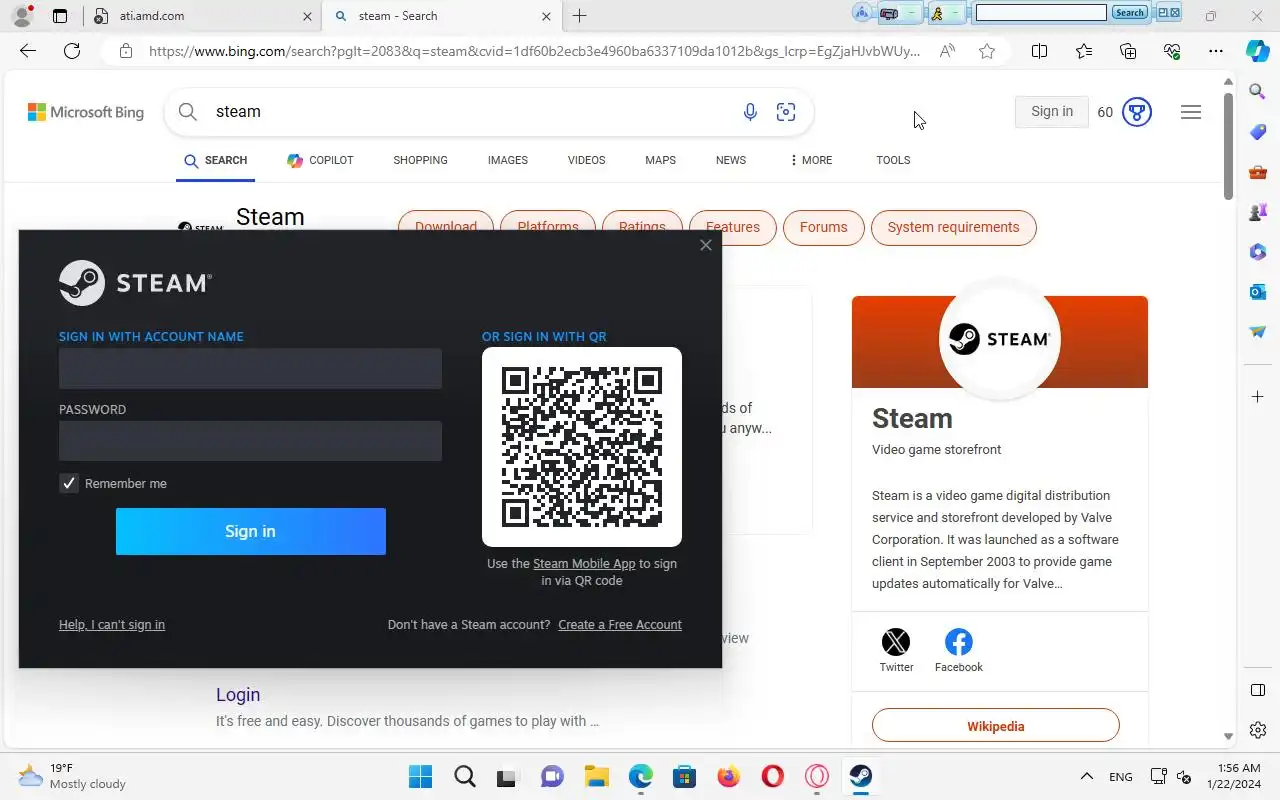Show hidden tray icons chevron
1280x800 pixels.
[x=1086, y=776]
